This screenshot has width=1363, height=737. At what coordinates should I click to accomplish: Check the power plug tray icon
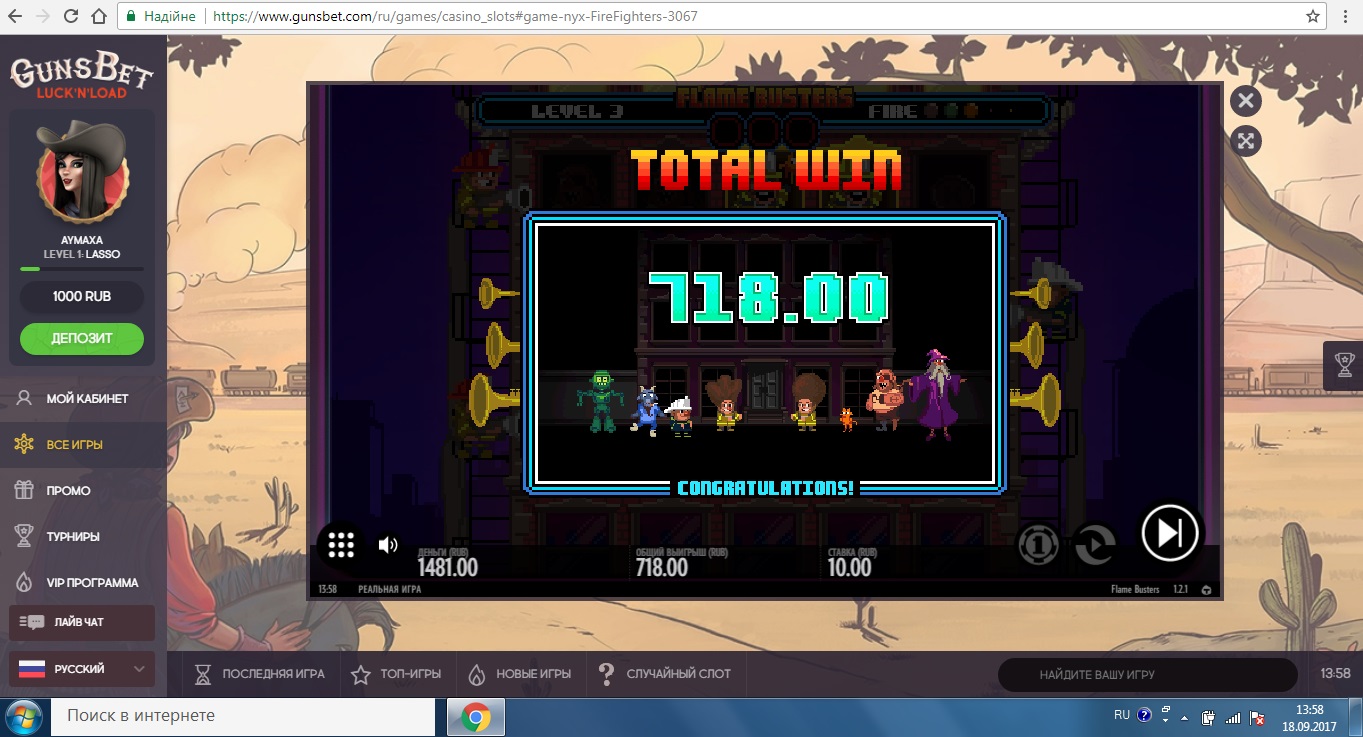1208,717
